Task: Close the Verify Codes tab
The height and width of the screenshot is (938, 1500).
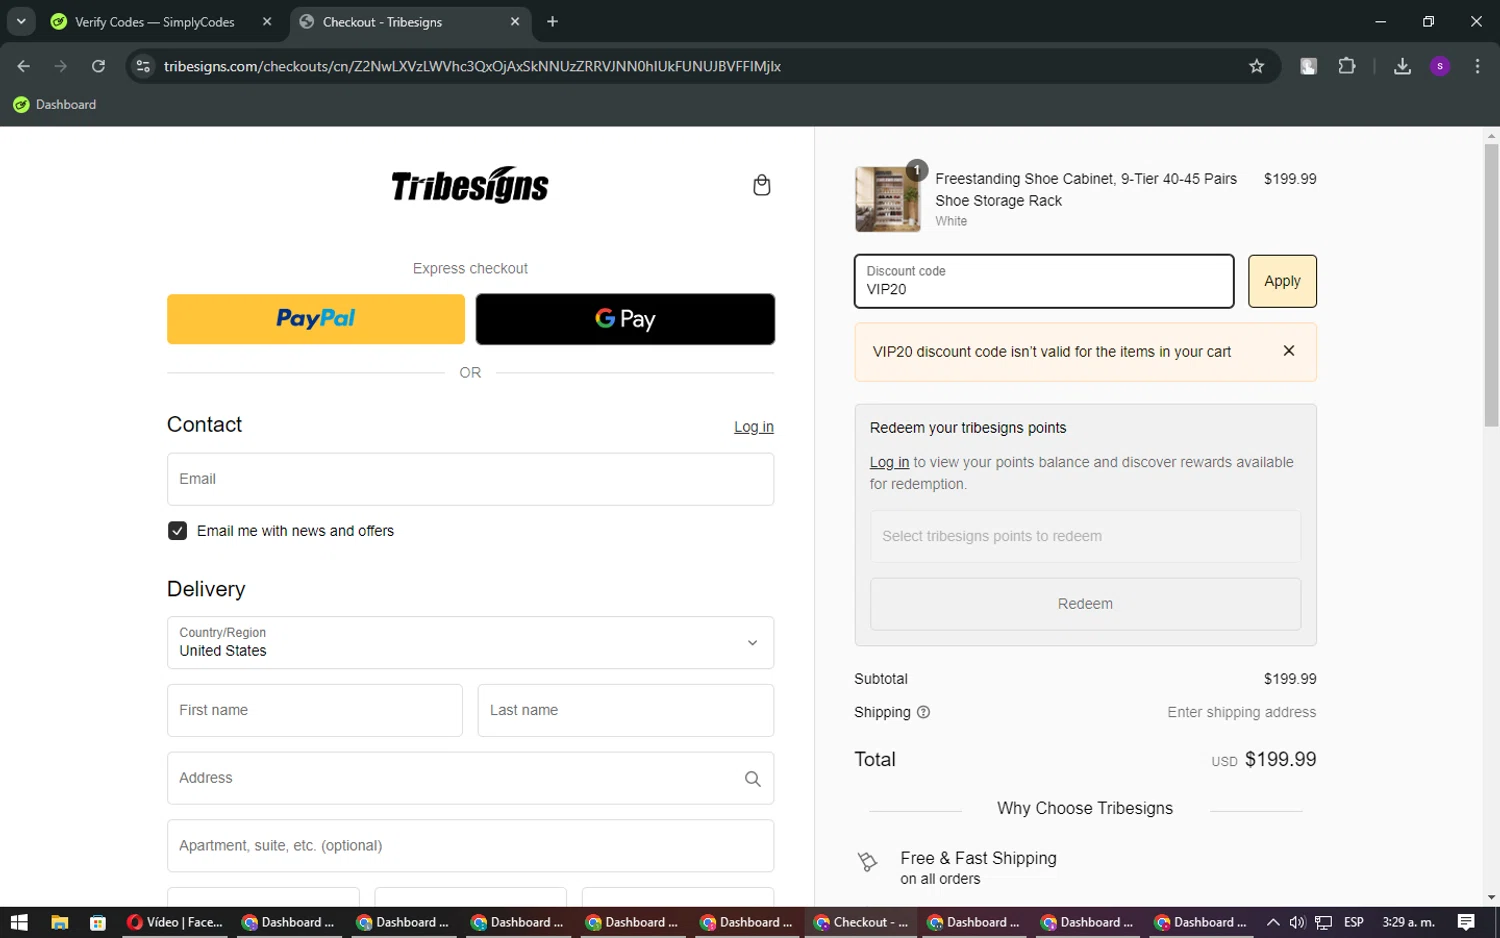Action: [267, 21]
